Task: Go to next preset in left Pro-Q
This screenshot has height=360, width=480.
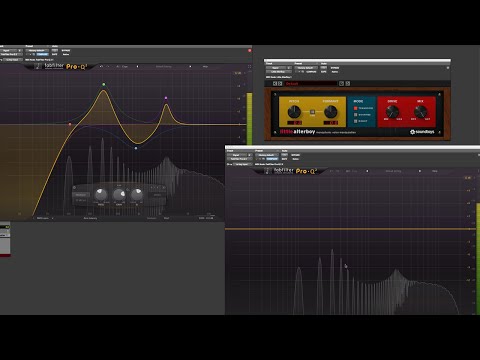Action: (190, 66)
